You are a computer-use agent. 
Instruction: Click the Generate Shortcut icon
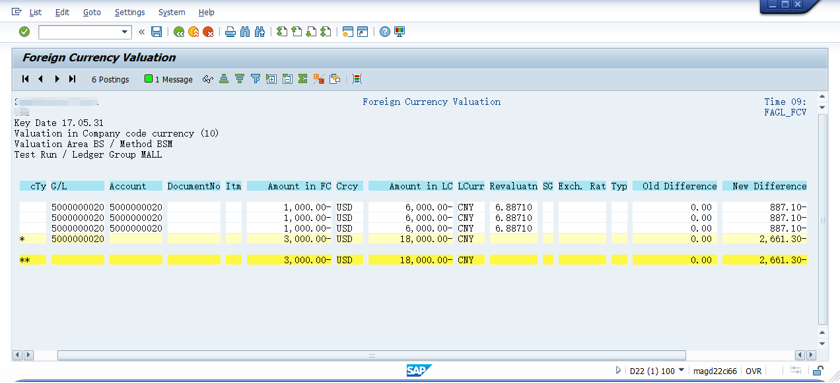point(363,32)
